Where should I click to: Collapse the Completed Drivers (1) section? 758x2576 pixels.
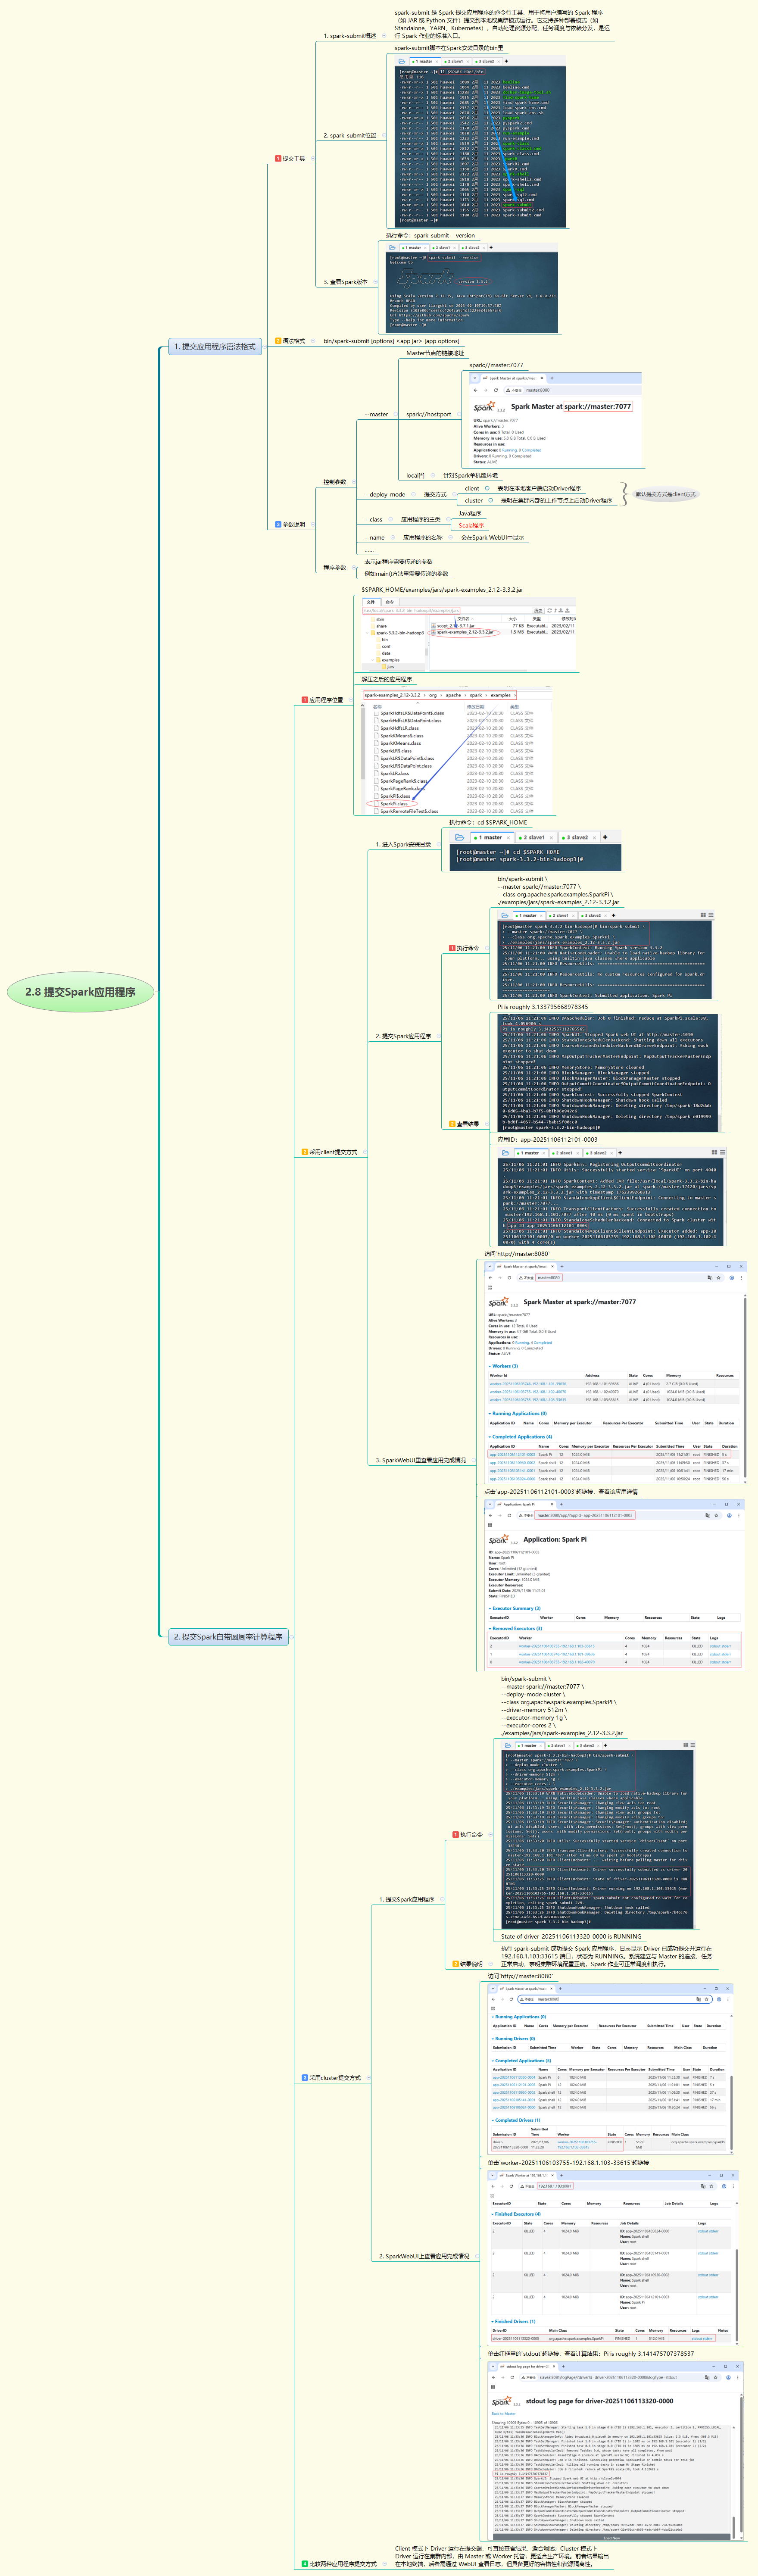pyautogui.click(x=516, y=2120)
